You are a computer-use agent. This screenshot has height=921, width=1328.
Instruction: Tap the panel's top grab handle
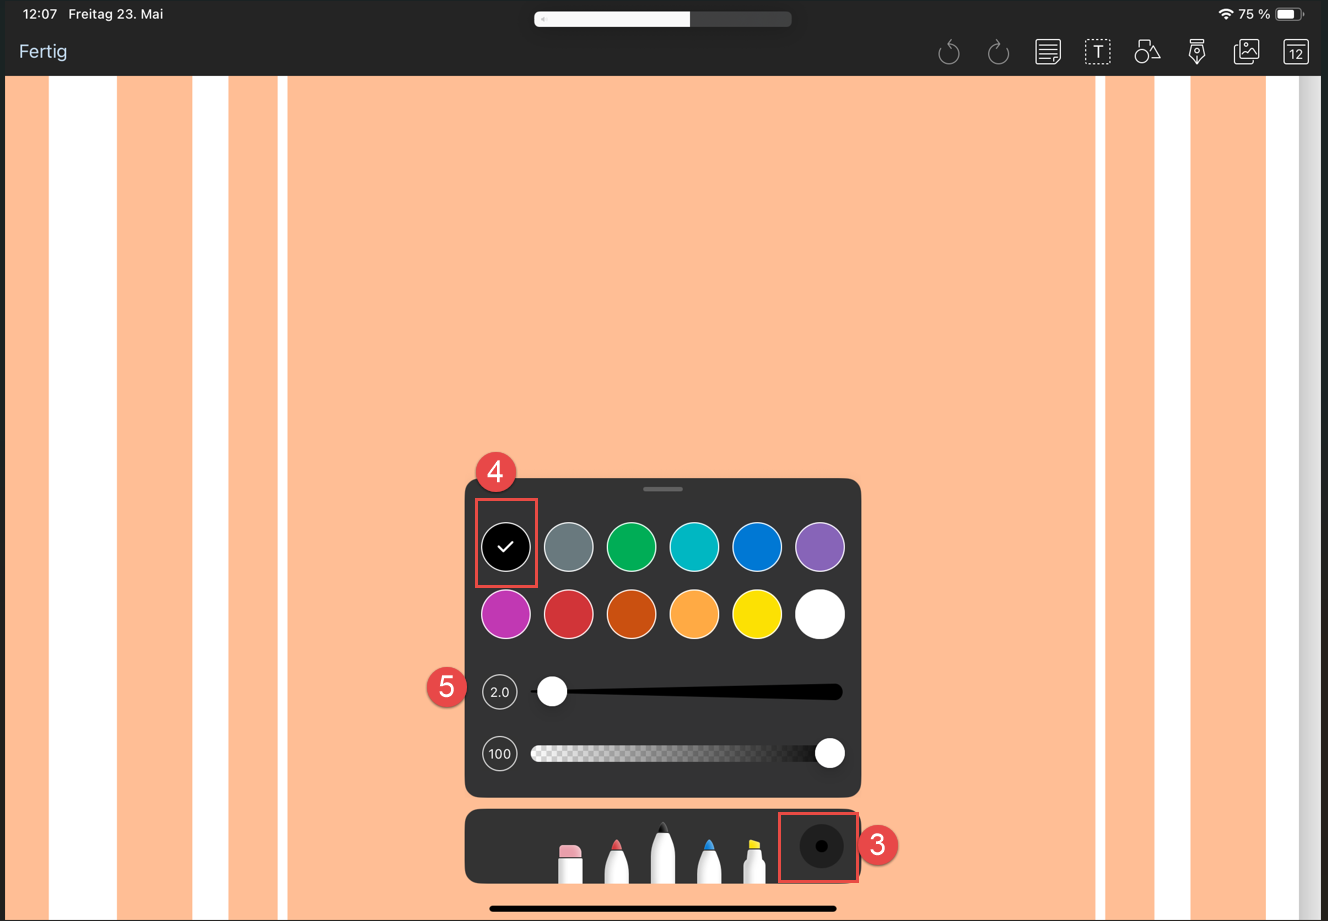tap(663, 489)
